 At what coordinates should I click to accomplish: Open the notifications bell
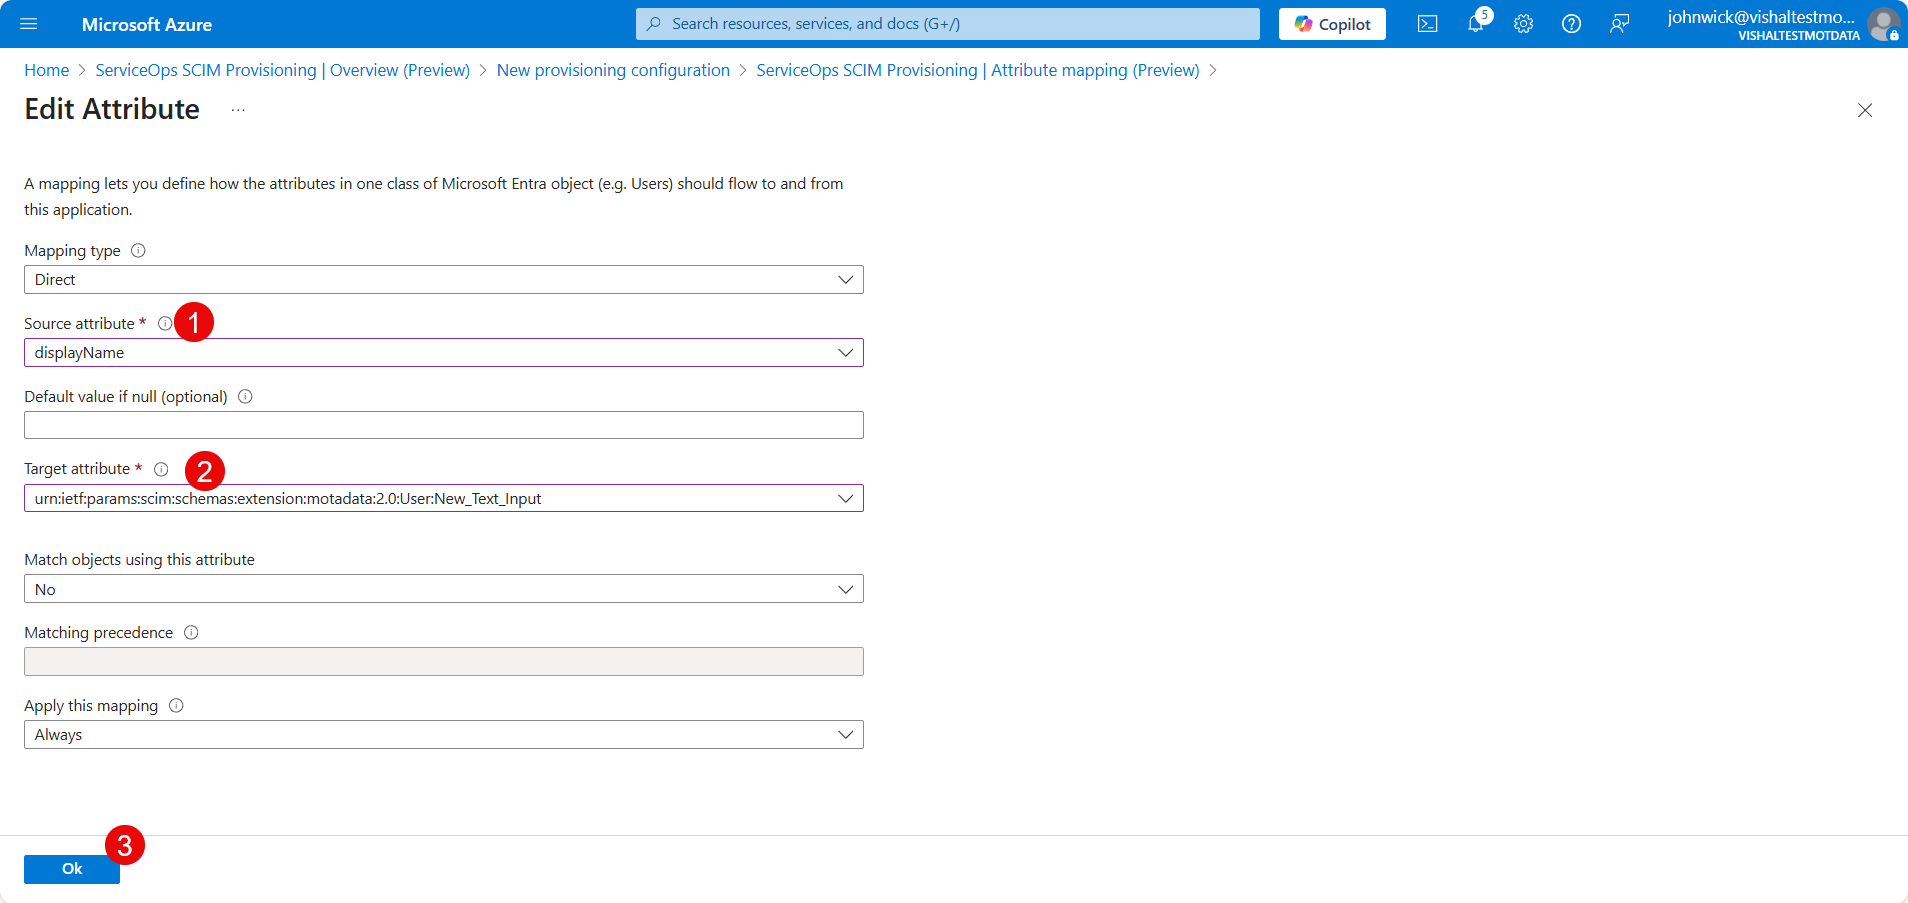click(x=1475, y=24)
